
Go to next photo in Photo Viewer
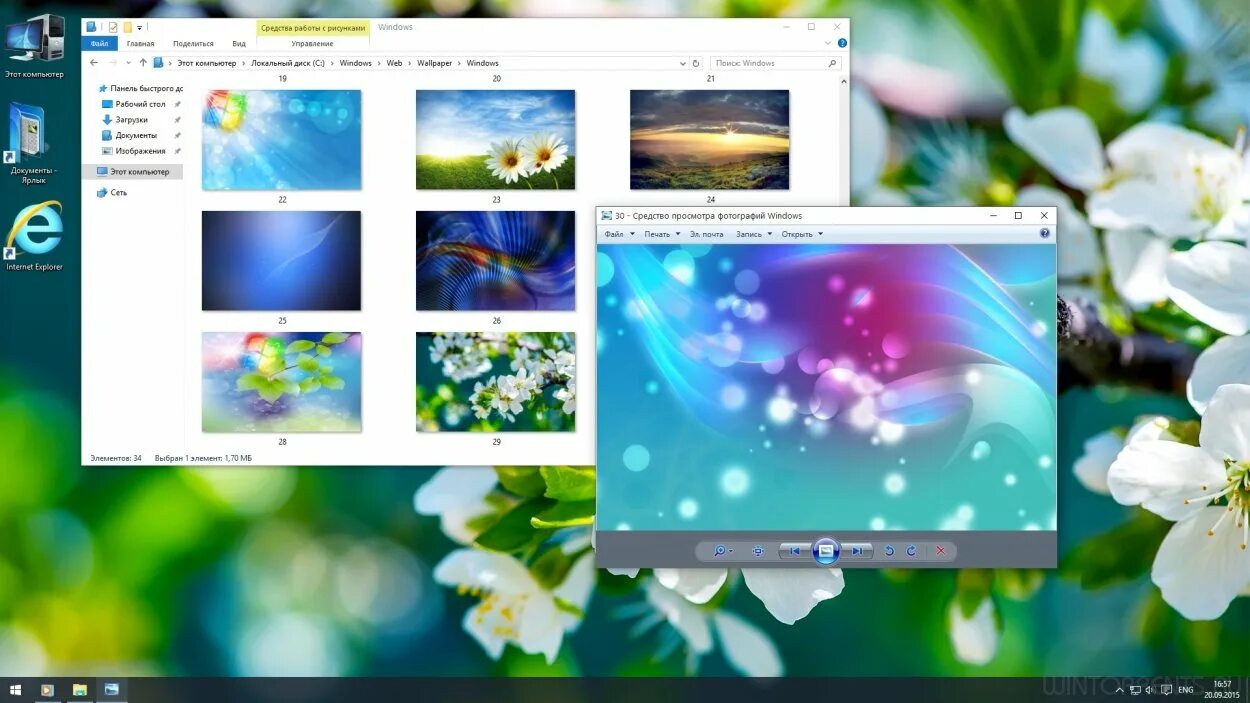(x=856, y=551)
